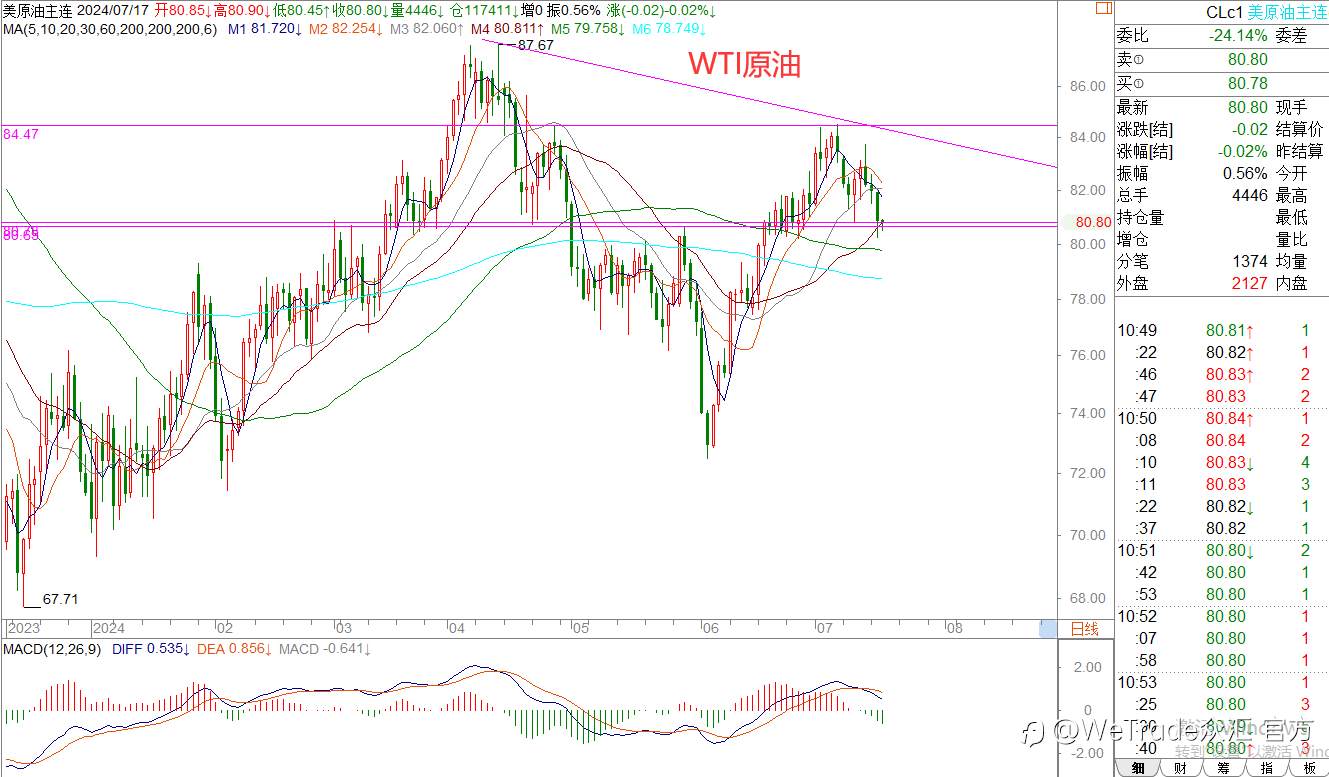This screenshot has width=1329, height=777.
Task: Click the 67.71 low price marker
Action: 60,599
